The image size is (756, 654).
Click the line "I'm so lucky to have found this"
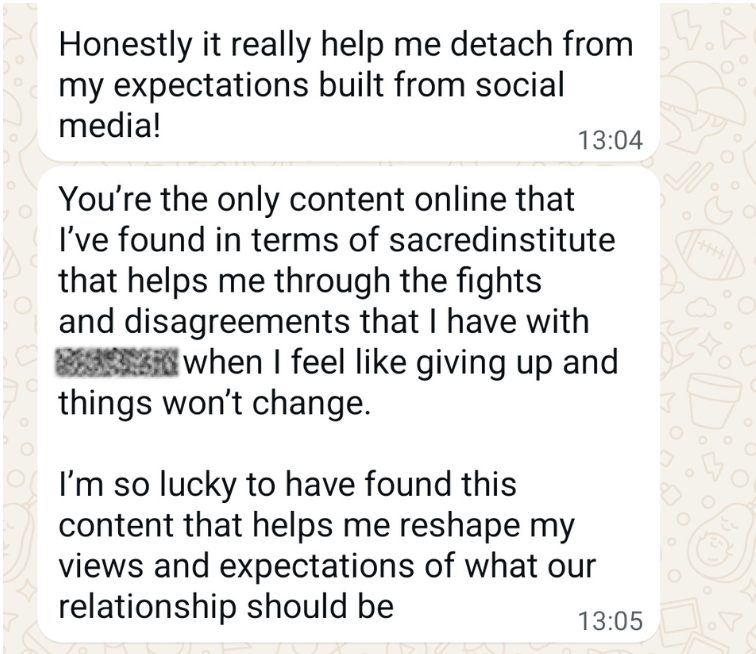point(288,485)
